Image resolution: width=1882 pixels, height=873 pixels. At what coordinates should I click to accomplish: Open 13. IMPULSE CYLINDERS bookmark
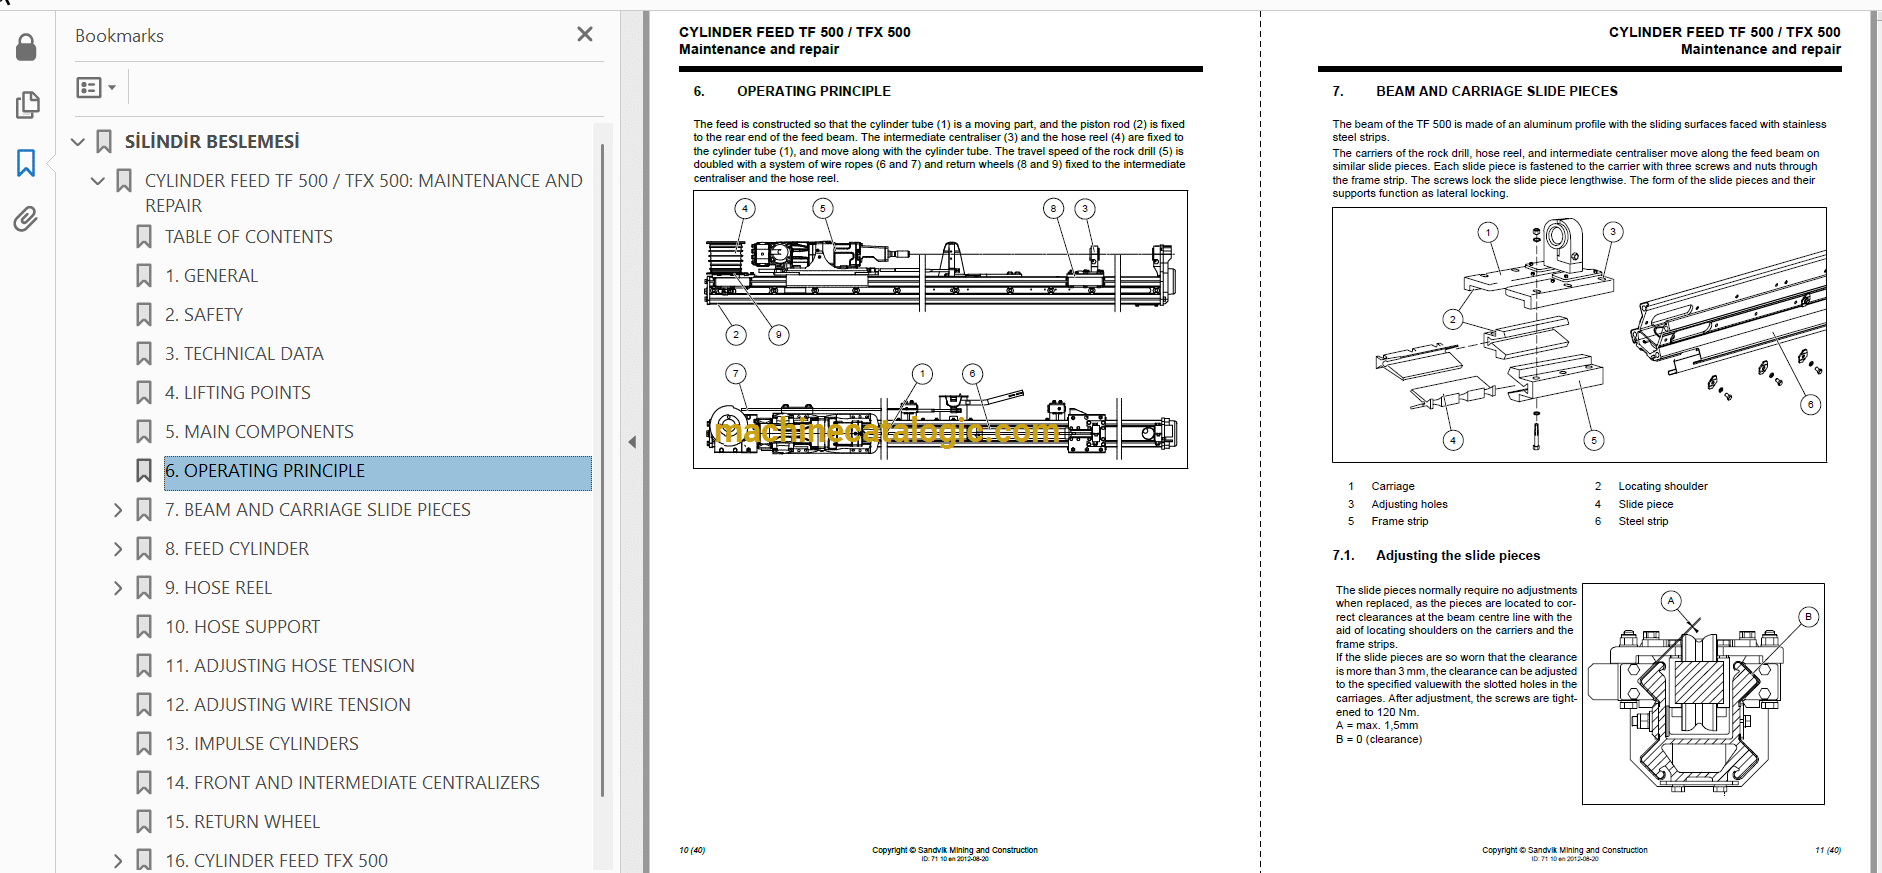pyautogui.click(x=261, y=744)
